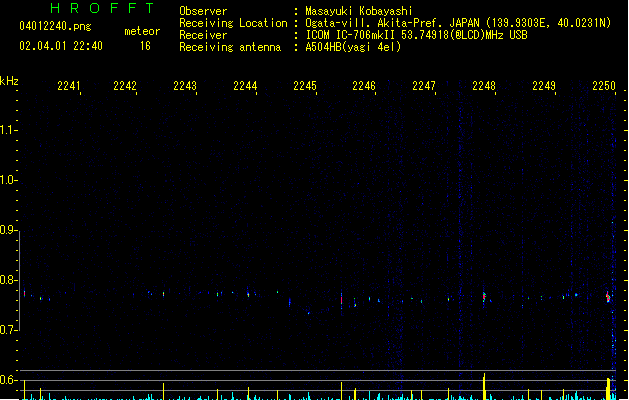Click the 2247 time marker
Image resolution: width=629 pixels, height=400 pixels.
(x=424, y=86)
